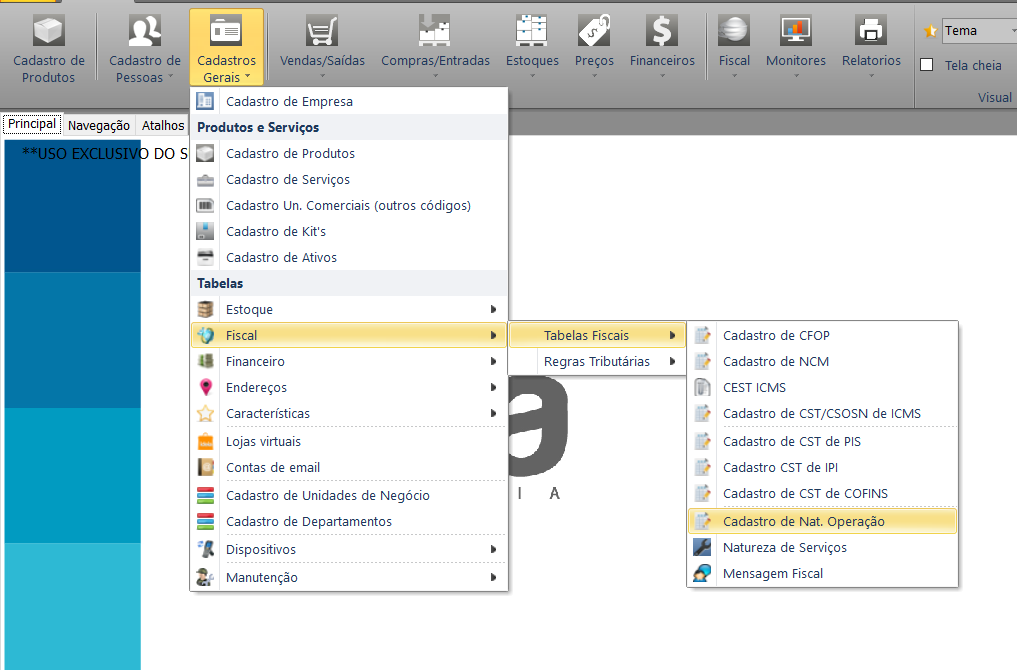The width and height of the screenshot is (1017, 670).
Task: Click the Mensagem Fiscal menu entry
Action: click(773, 573)
